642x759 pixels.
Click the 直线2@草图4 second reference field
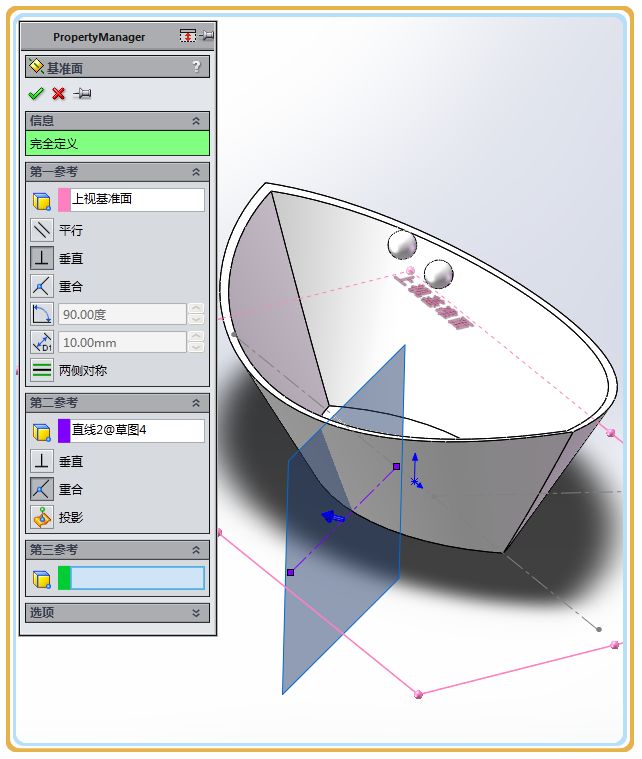pos(138,430)
